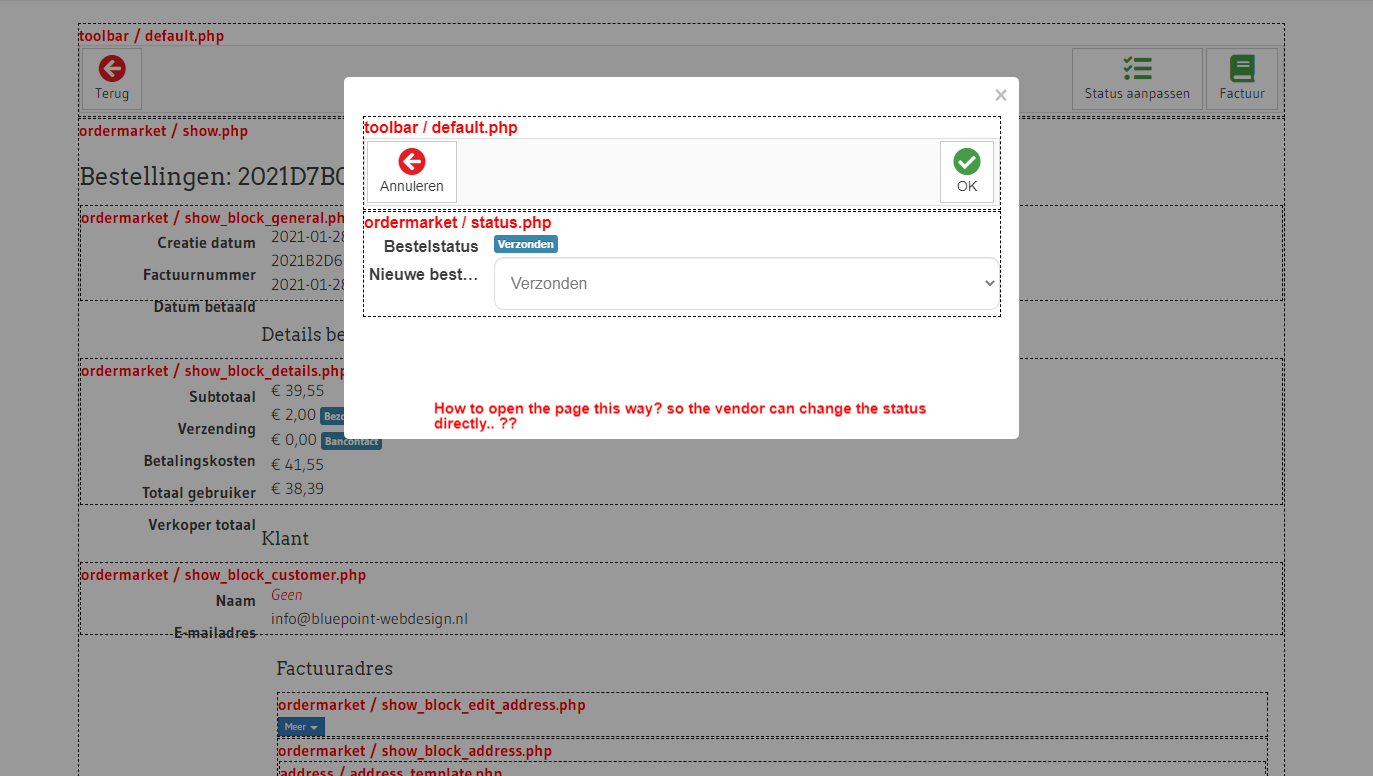The width and height of the screenshot is (1373, 776).
Task: Expand the Meer dropdown under Factuuradres
Action: point(301,727)
